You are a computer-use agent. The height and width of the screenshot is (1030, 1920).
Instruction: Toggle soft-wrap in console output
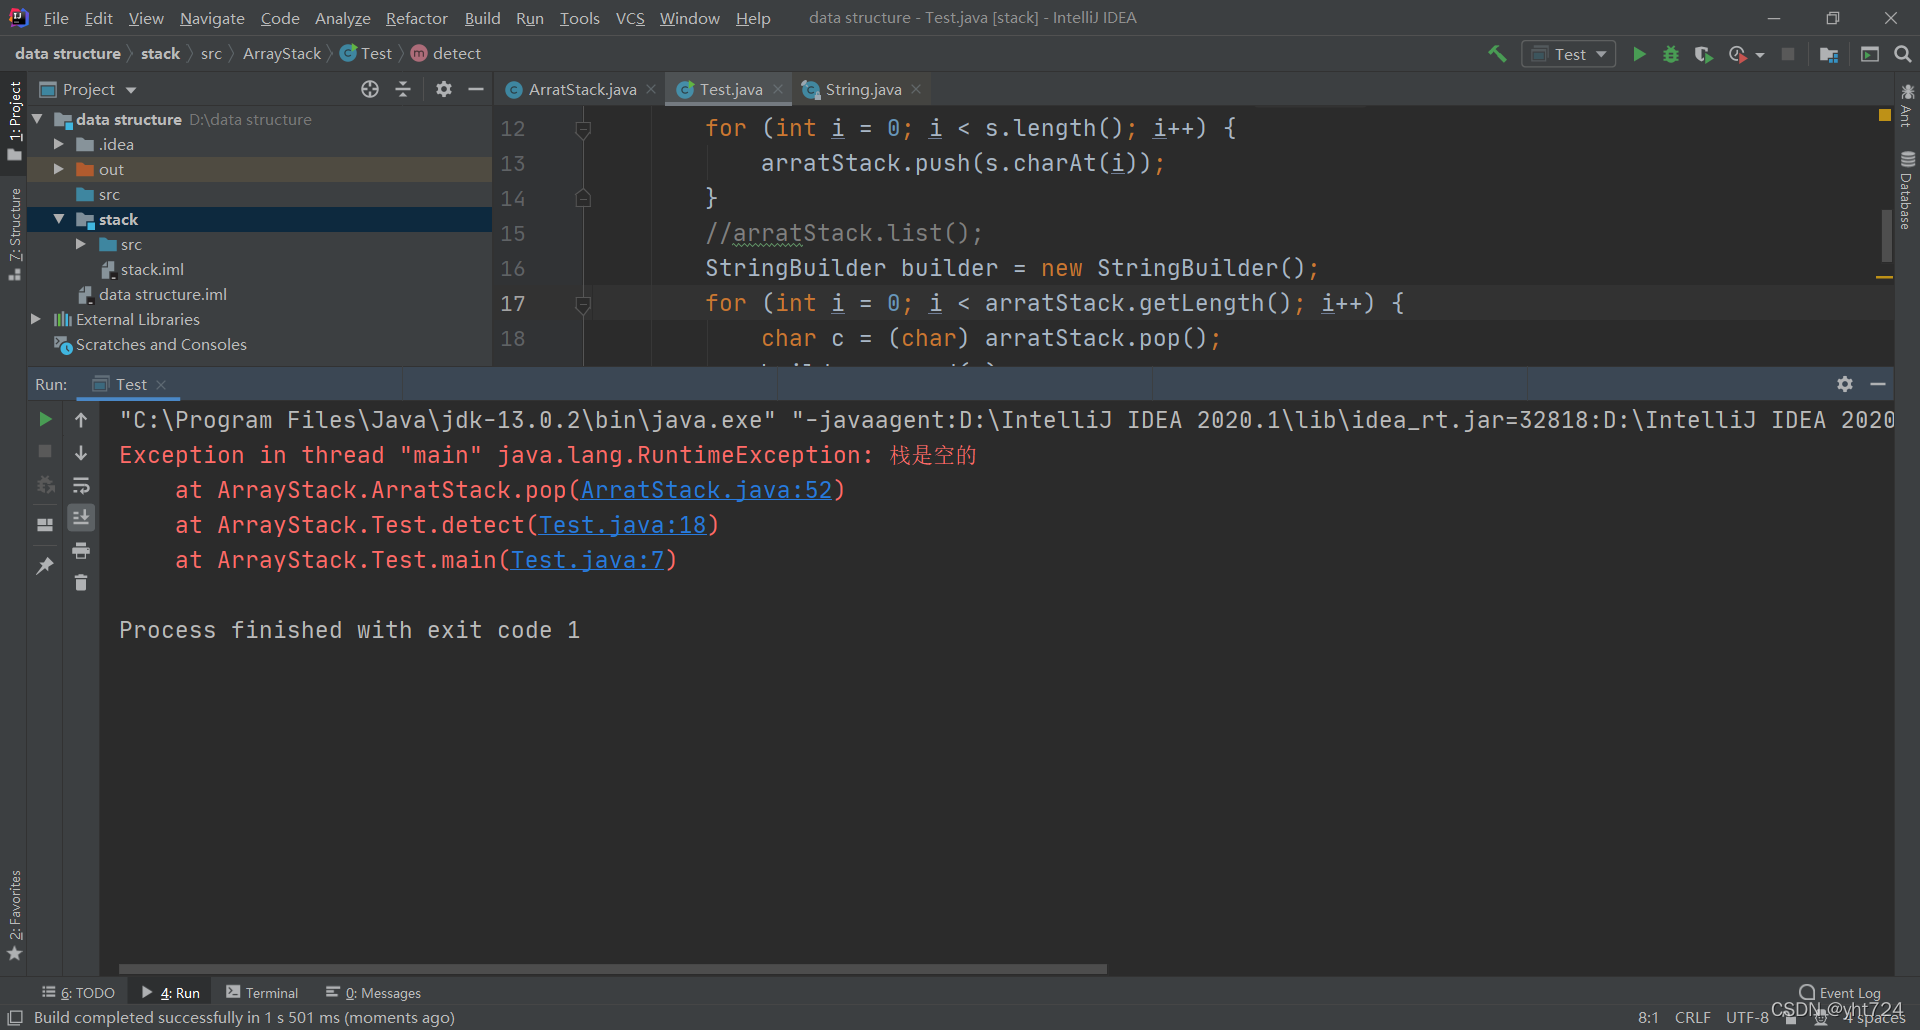81,486
